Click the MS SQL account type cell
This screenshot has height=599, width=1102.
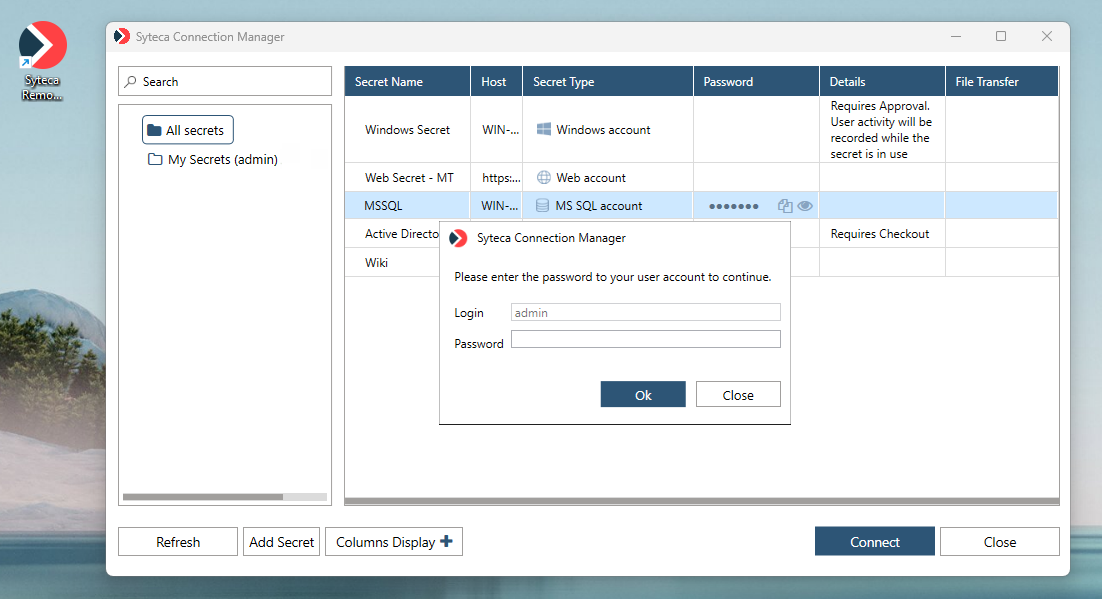pos(608,205)
